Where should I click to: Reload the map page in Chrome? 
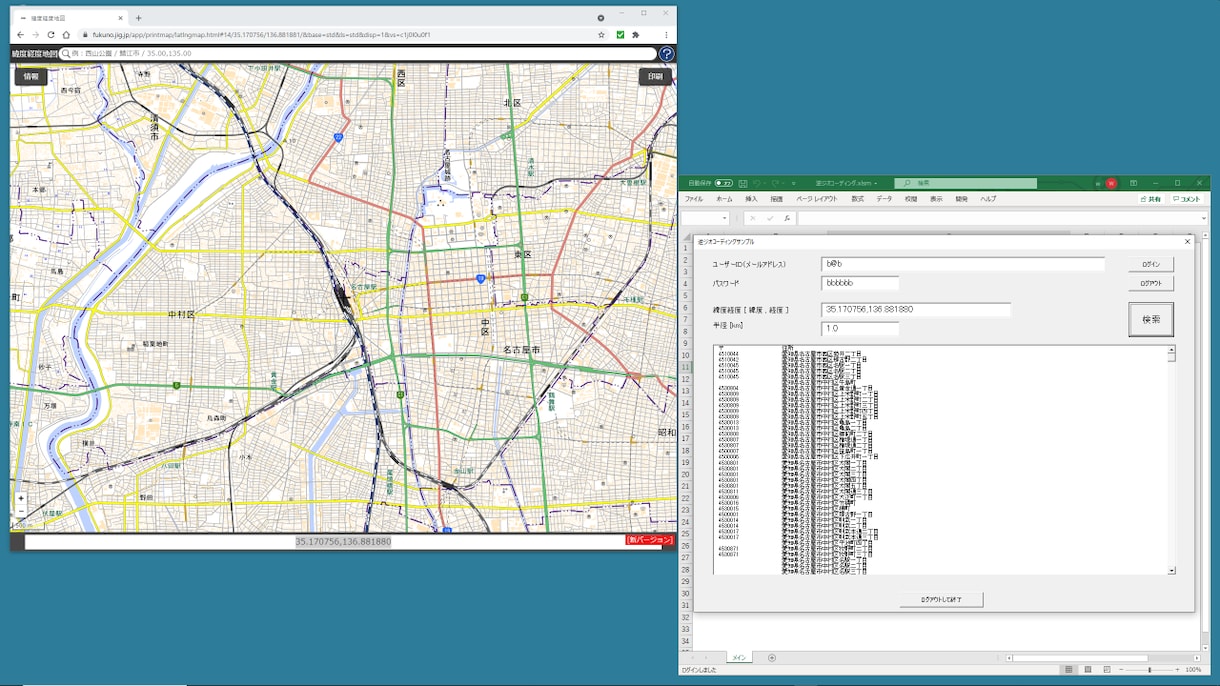[51, 35]
